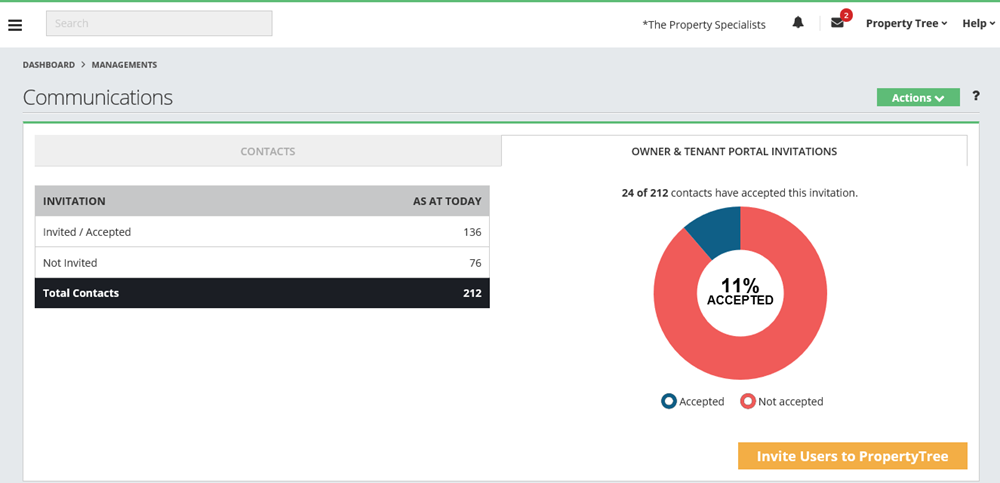
Task: Switch to the Contacts tab
Action: [268, 151]
